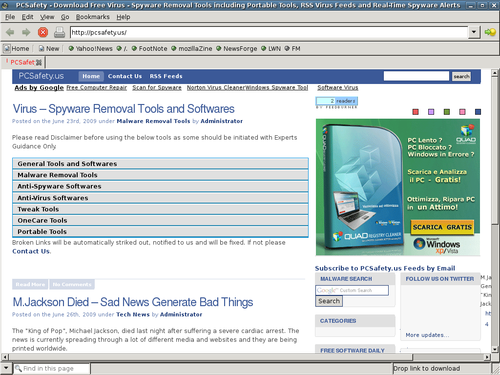Open the mozillaZine bookmark
This screenshot has width=500, height=375.
(x=192, y=49)
